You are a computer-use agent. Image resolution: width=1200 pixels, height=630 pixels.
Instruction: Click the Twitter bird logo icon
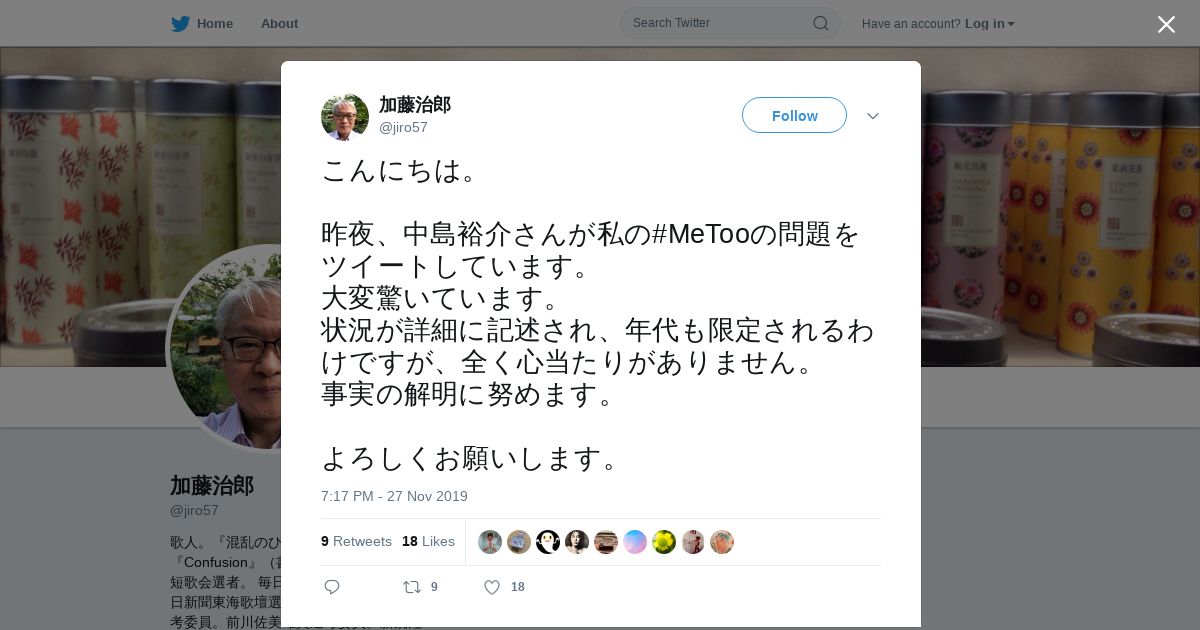(x=180, y=23)
